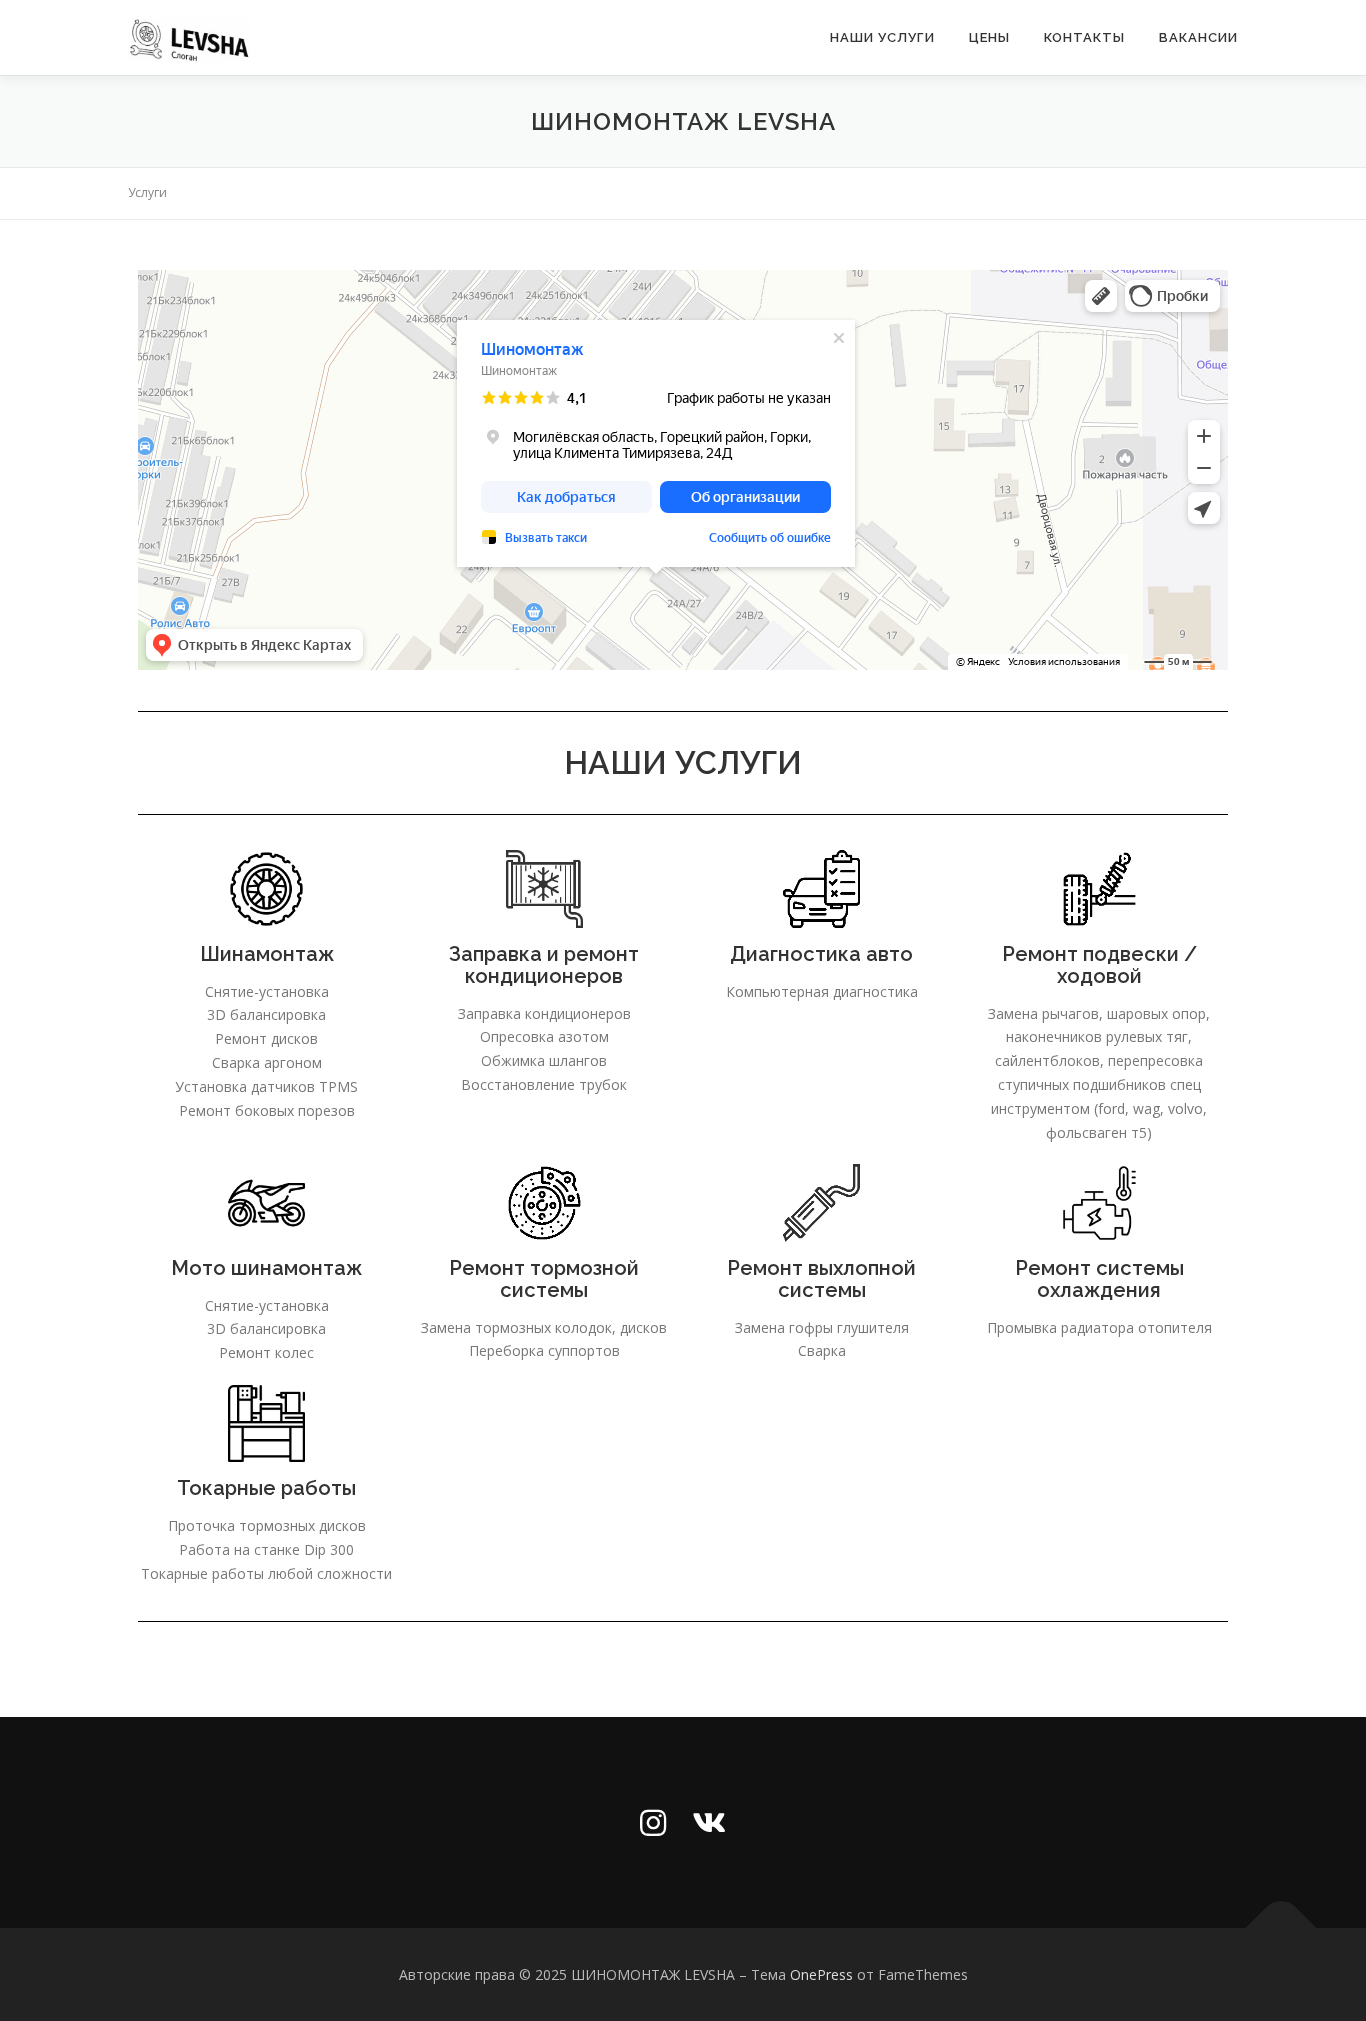
Task: Click the motorcycle icon
Action: tap(267, 1203)
